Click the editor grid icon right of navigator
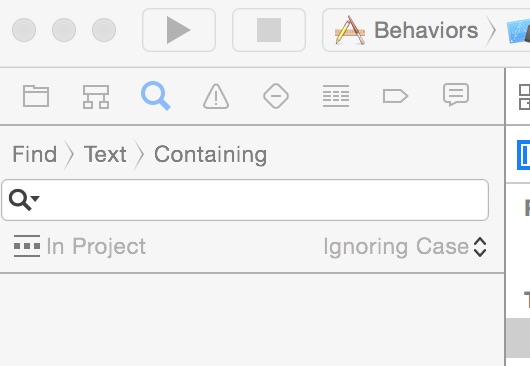The width and height of the screenshot is (530, 366). click(x=525, y=97)
